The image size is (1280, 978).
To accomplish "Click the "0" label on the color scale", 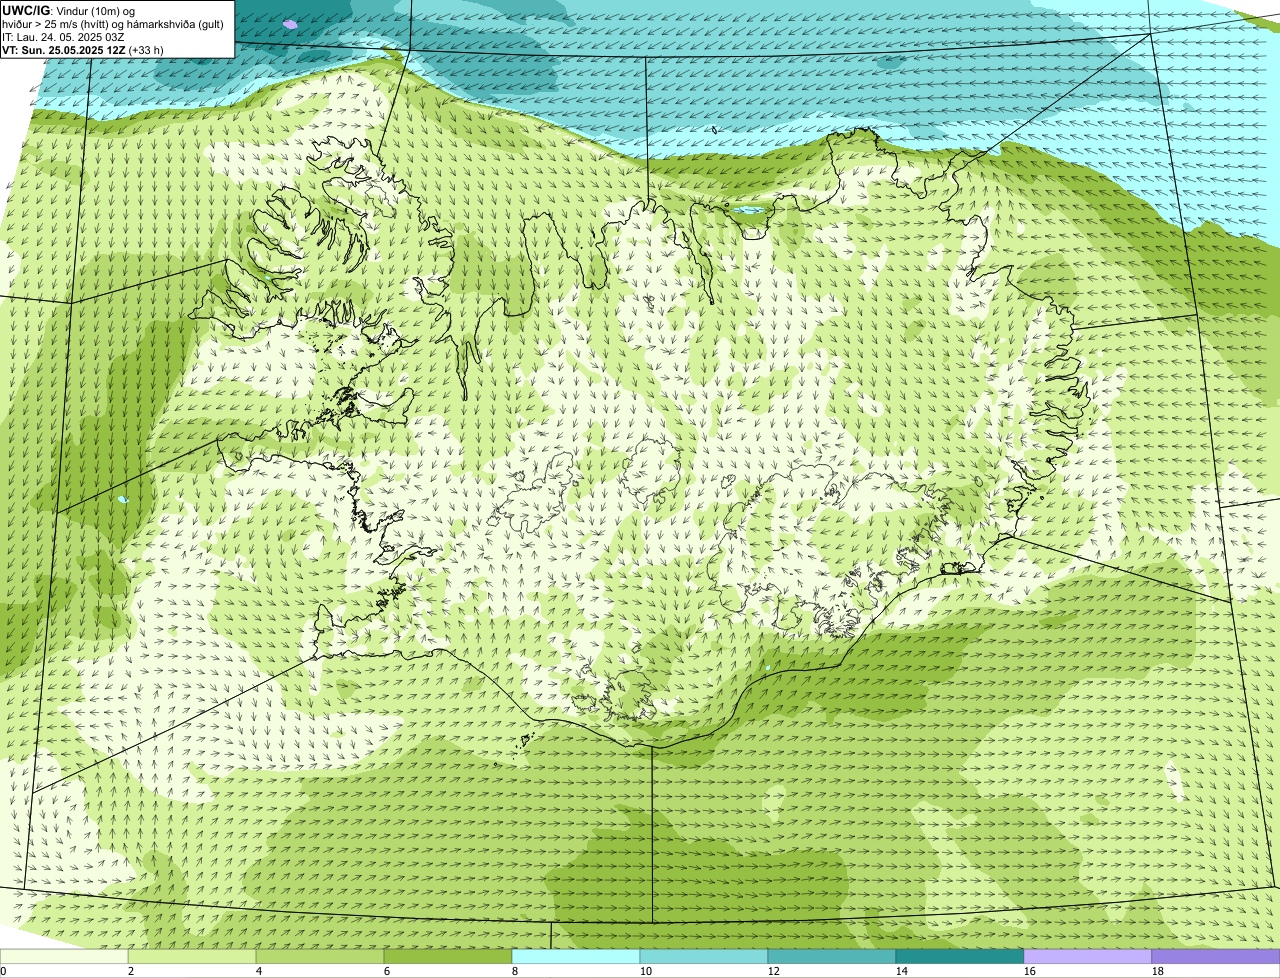I will [x=3, y=971].
